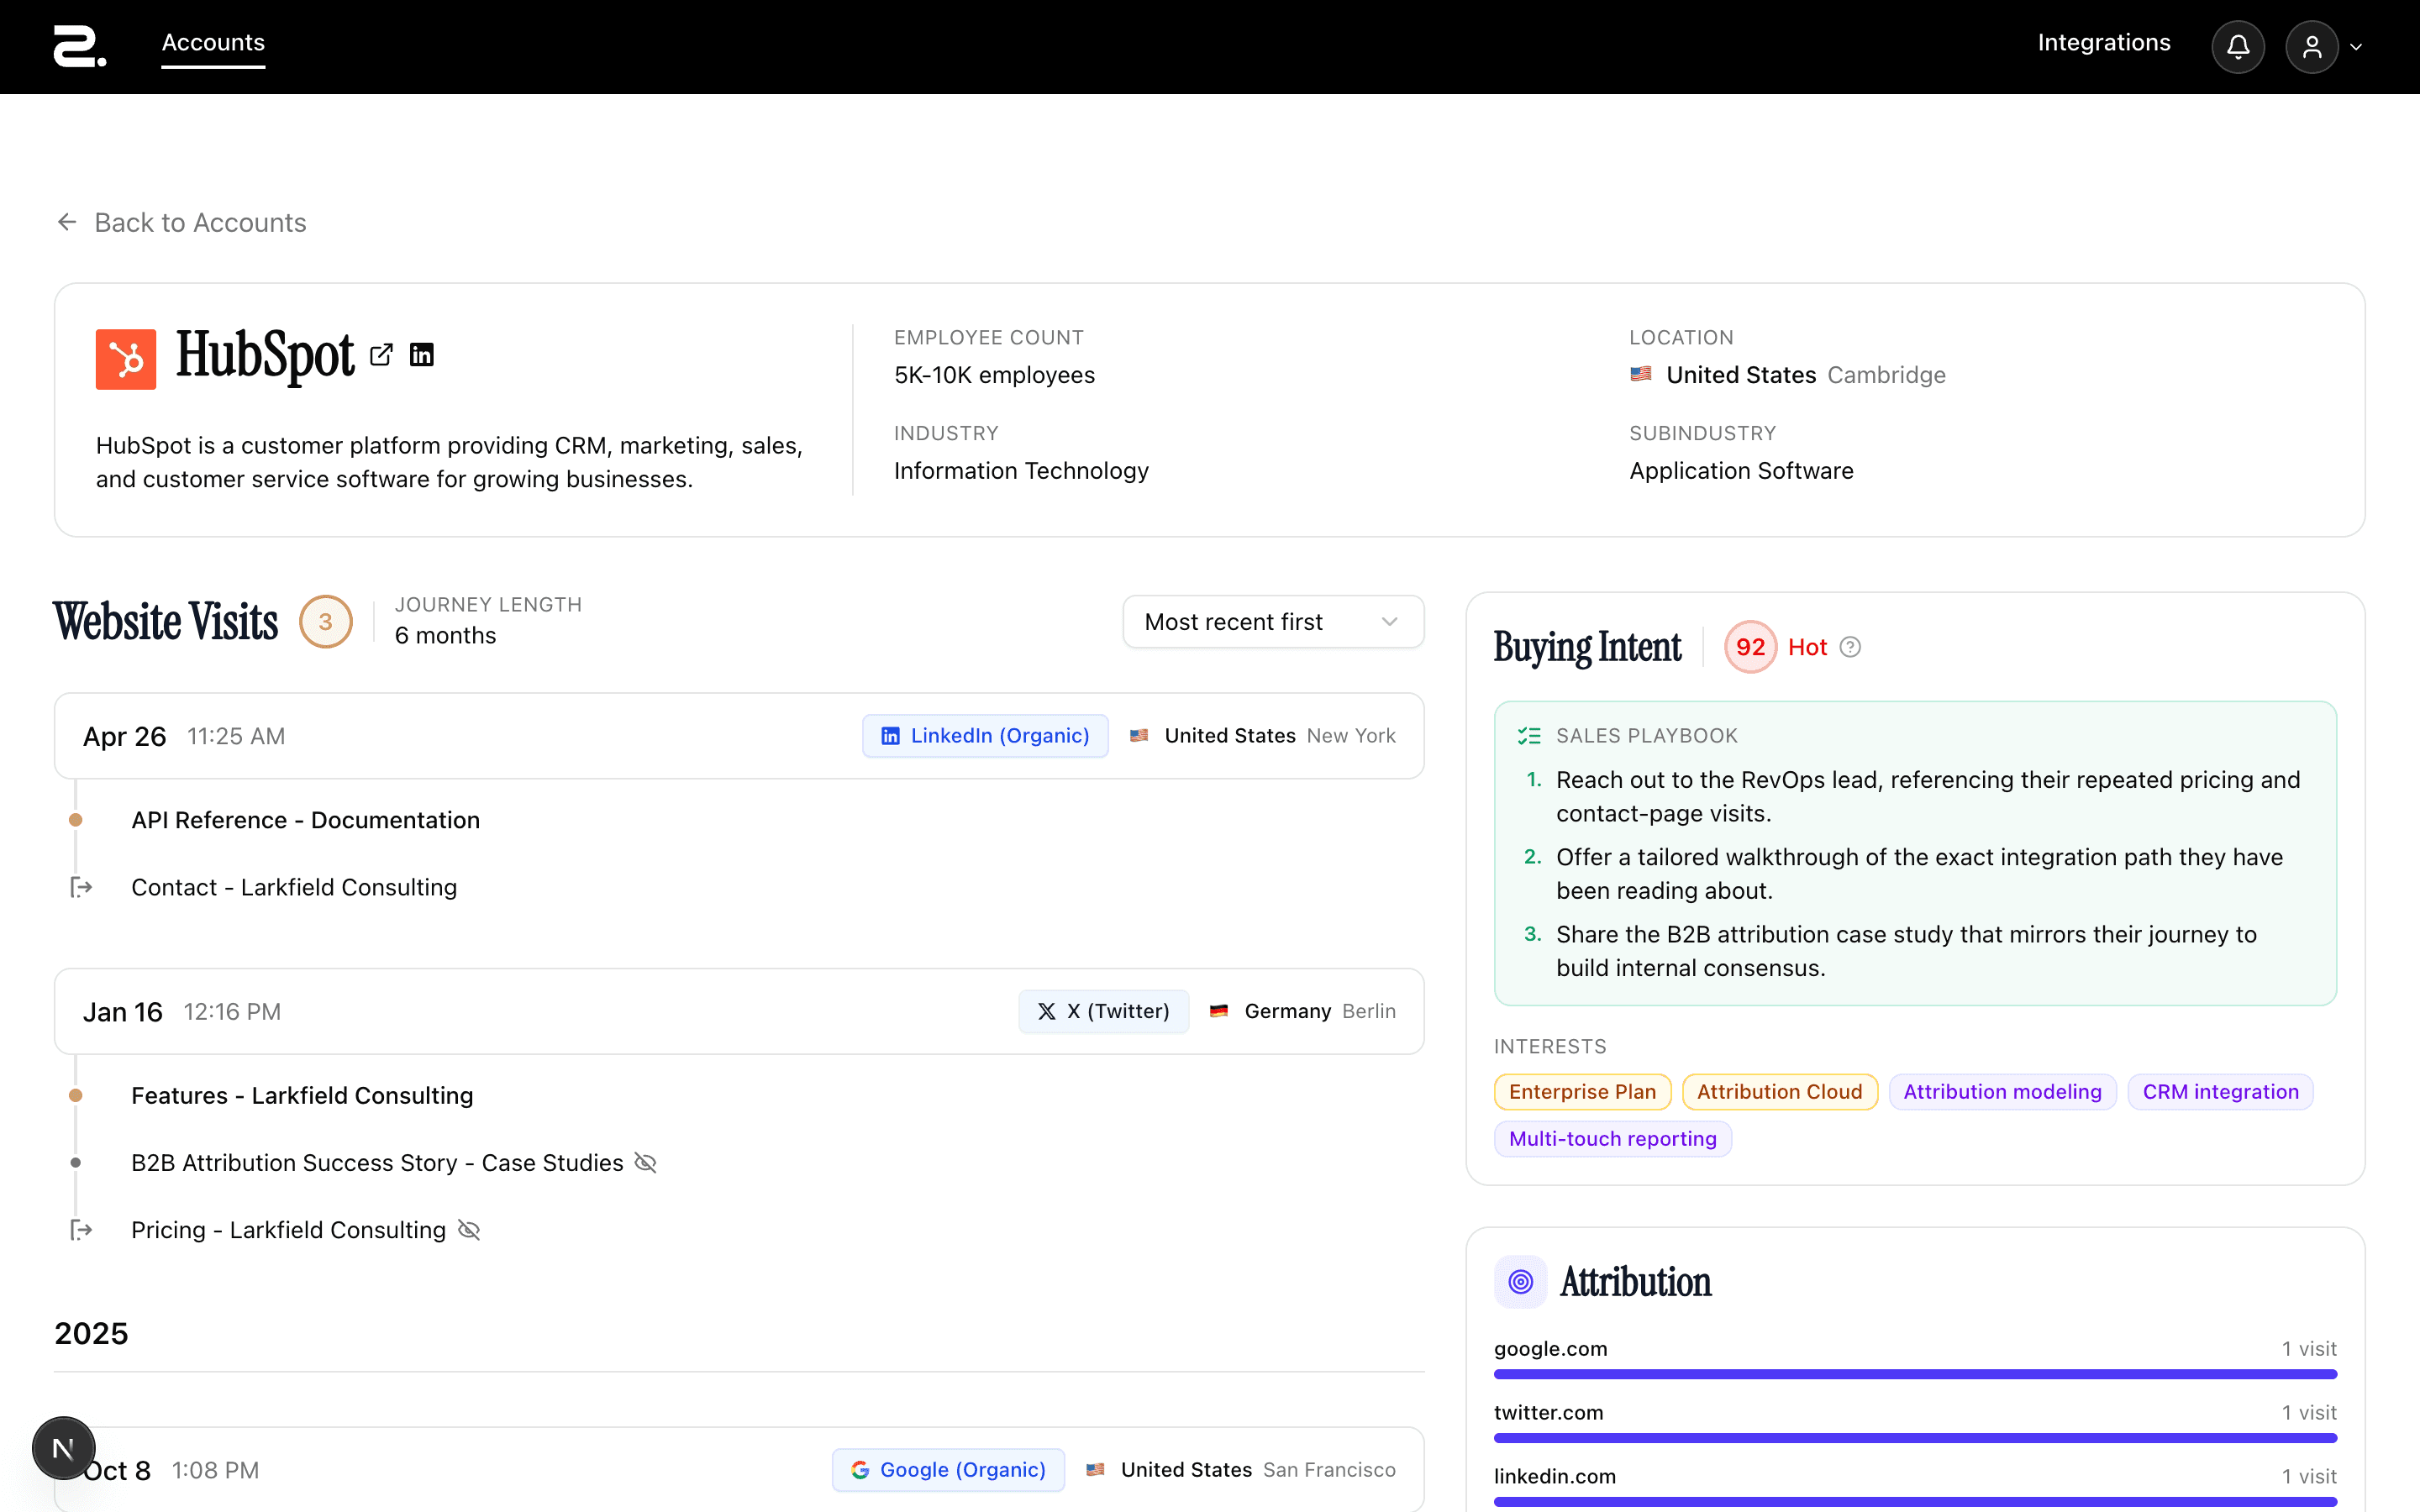Viewport: 2420px width, 1512px height.
Task: Open Integrations from the top navigation
Action: 2104,43
